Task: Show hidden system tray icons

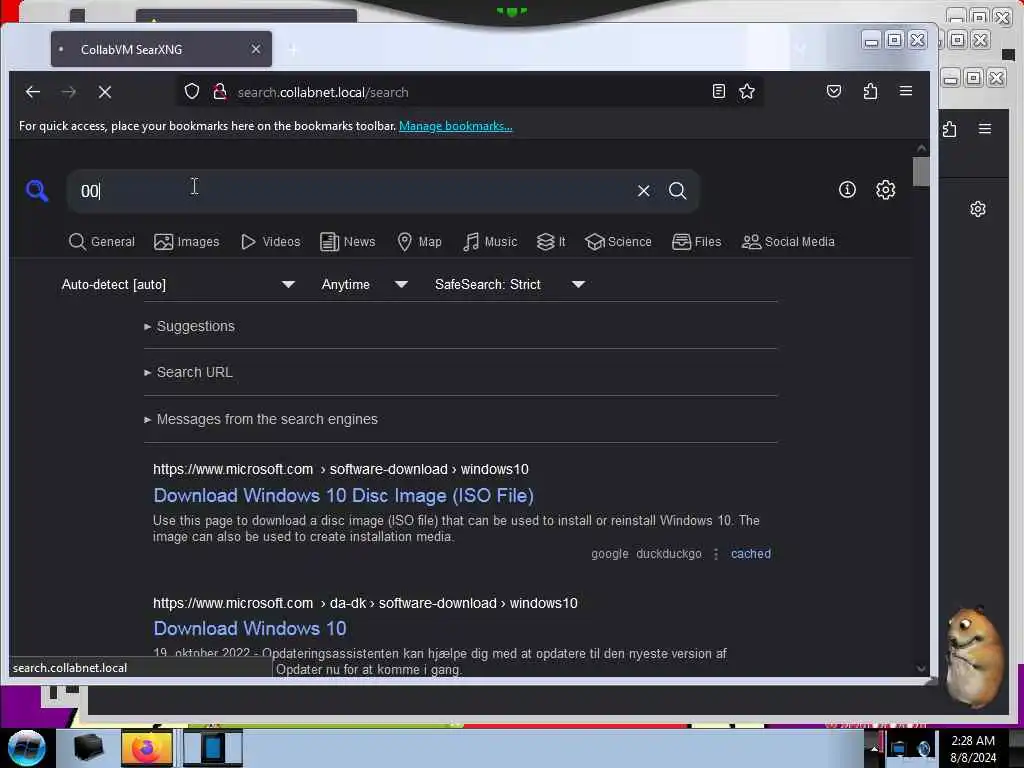Action: click(x=874, y=749)
